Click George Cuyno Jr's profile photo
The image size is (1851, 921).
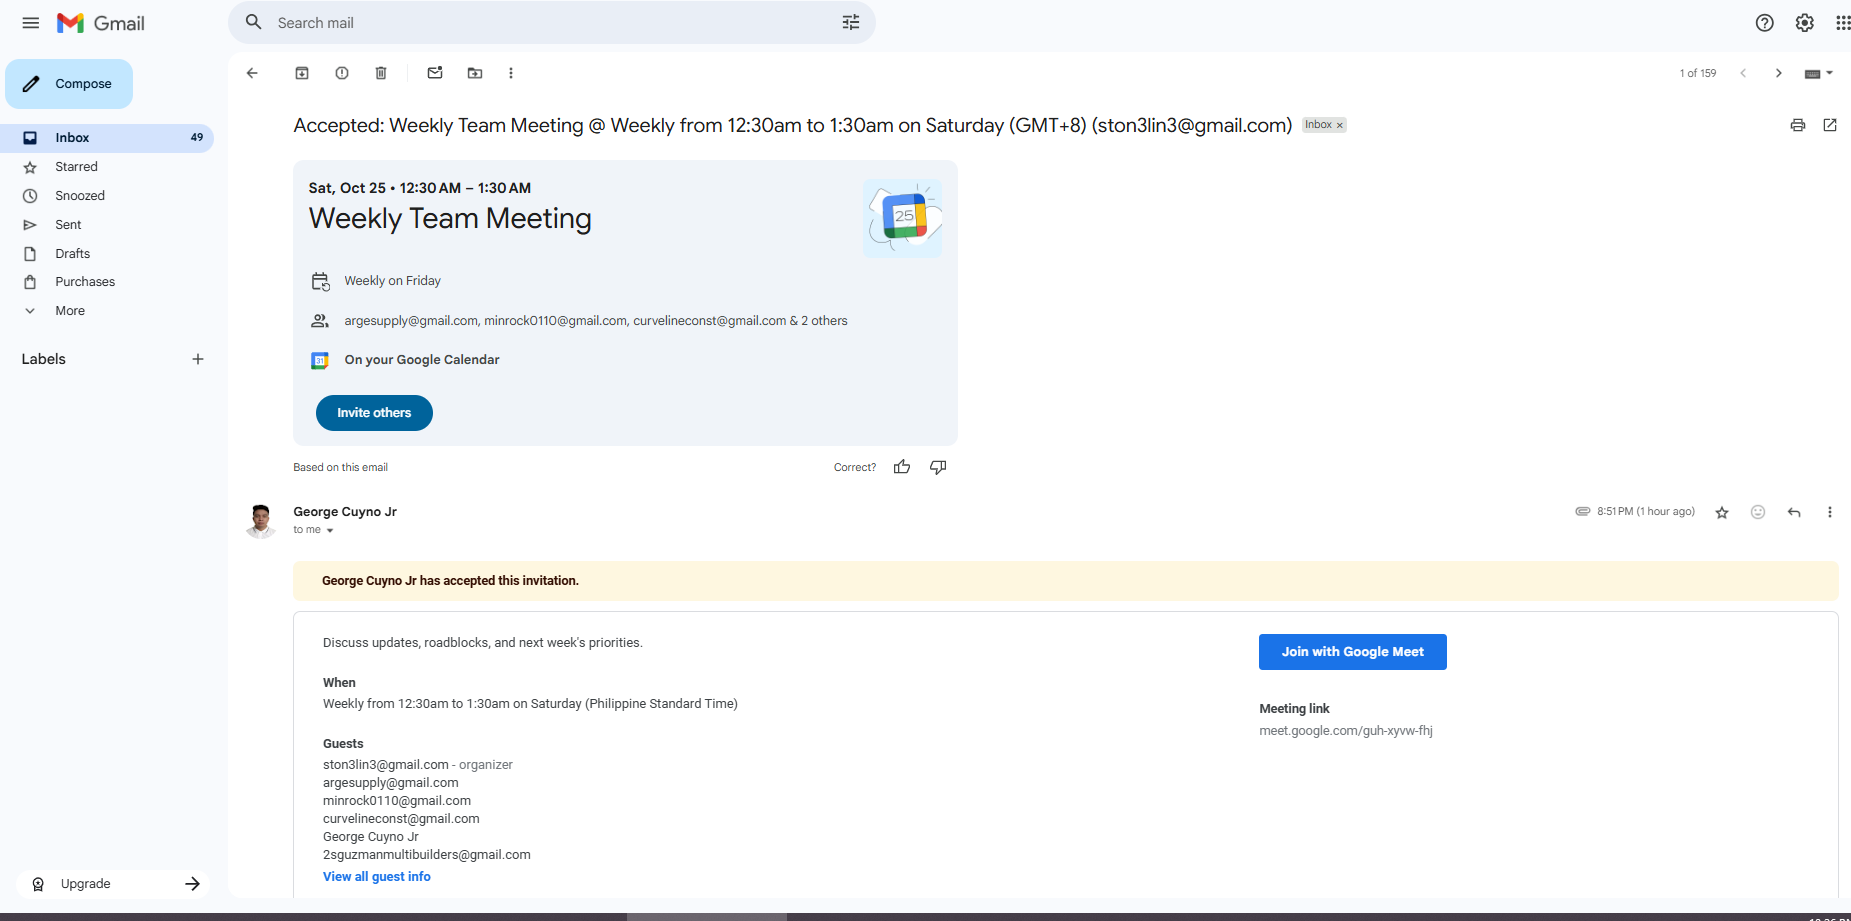pyautogui.click(x=261, y=521)
